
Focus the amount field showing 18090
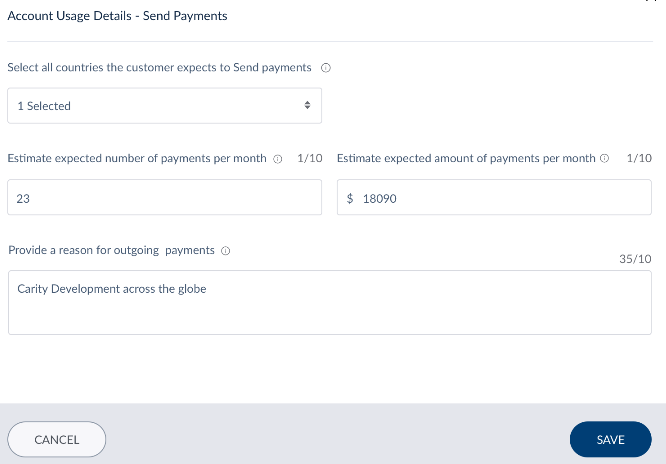pyautogui.click(x=500, y=198)
